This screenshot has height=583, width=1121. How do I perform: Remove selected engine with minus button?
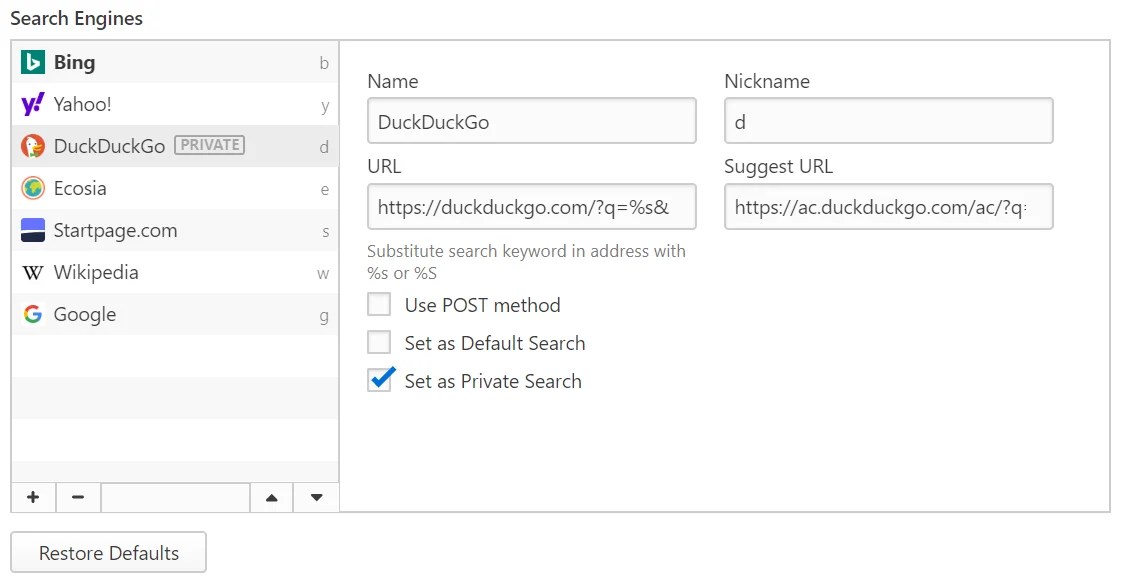[78, 497]
